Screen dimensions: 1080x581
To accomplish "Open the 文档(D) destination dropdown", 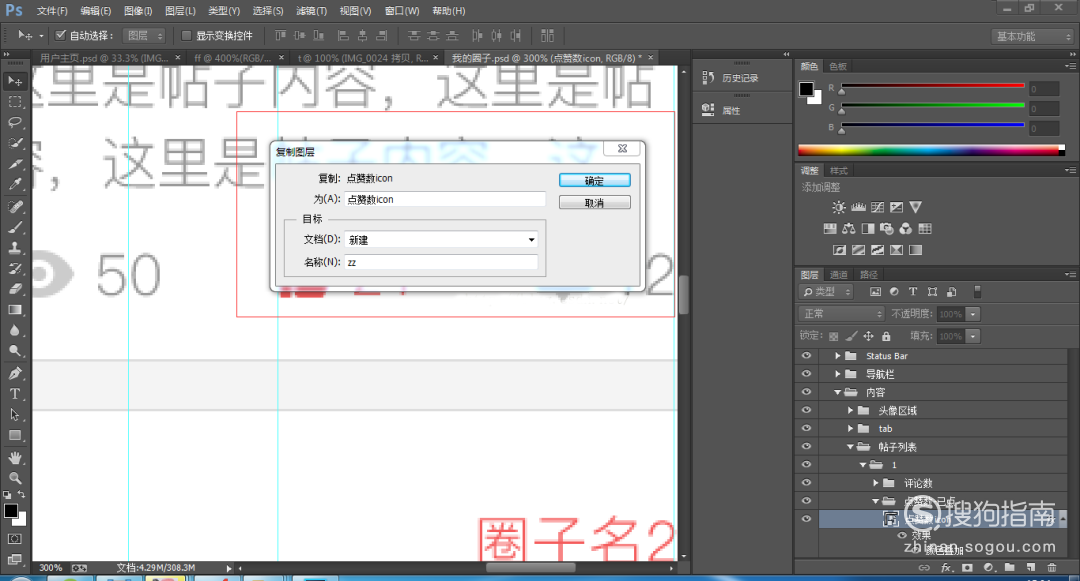I will point(441,240).
